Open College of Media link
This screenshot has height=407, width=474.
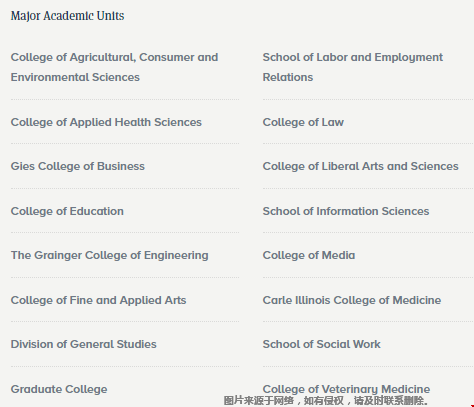pyautogui.click(x=309, y=255)
